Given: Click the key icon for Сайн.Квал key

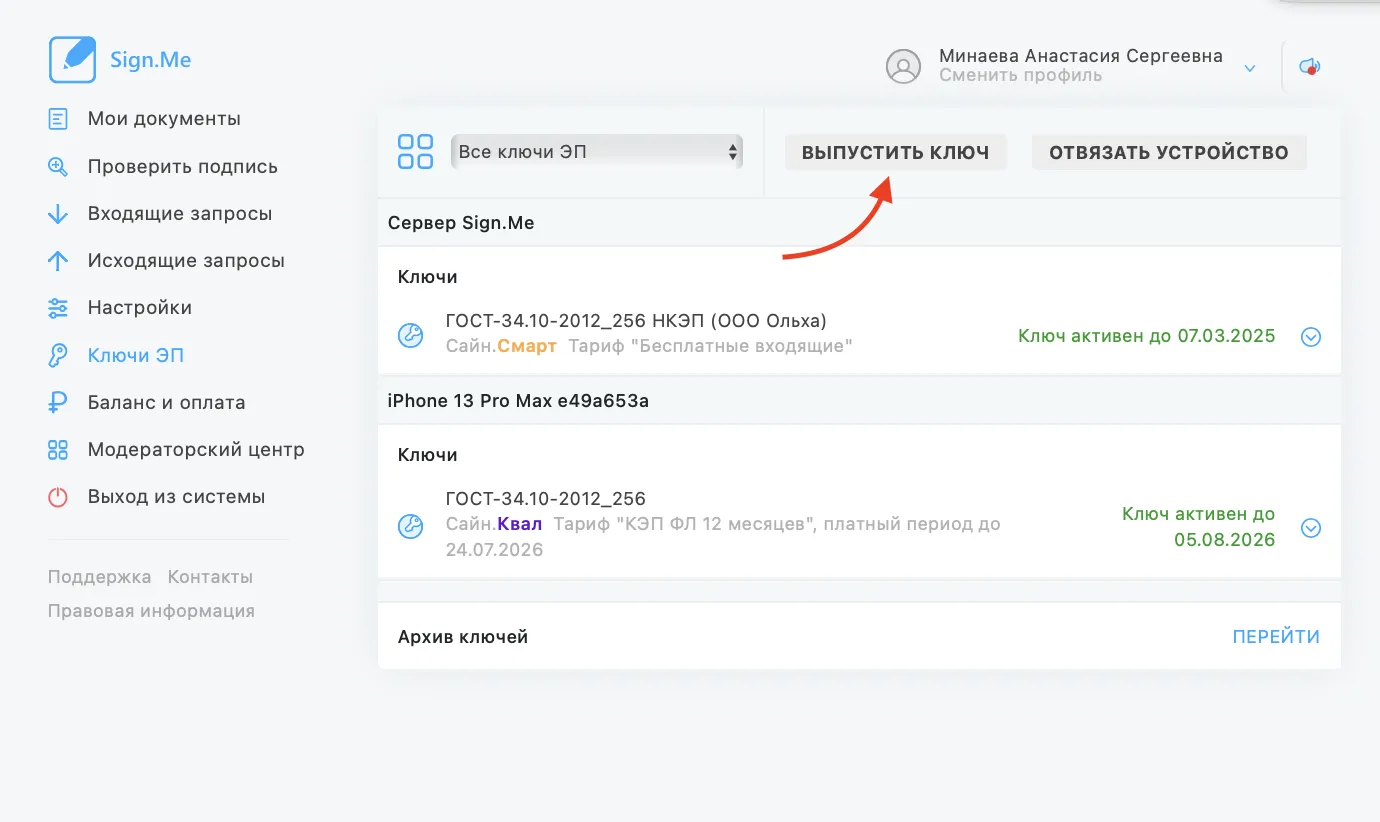Looking at the screenshot, I should click(411, 526).
